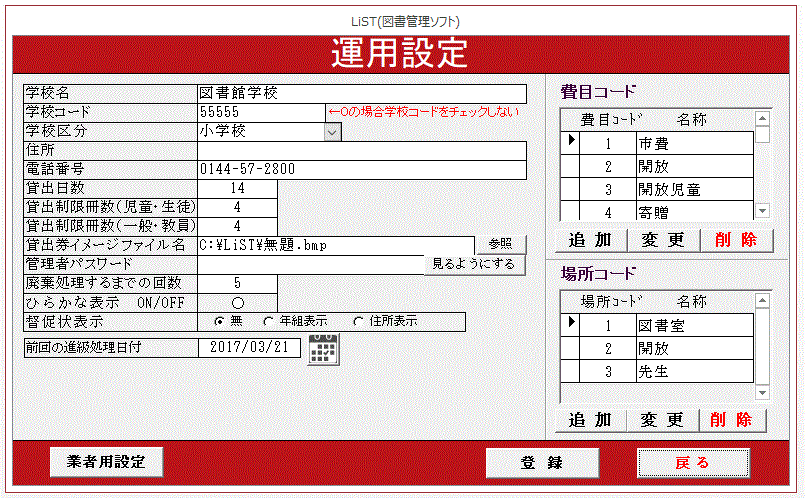Click 追加 under 場所コード
The width and height of the screenshot is (805, 498).
click(x=590, y=420)
